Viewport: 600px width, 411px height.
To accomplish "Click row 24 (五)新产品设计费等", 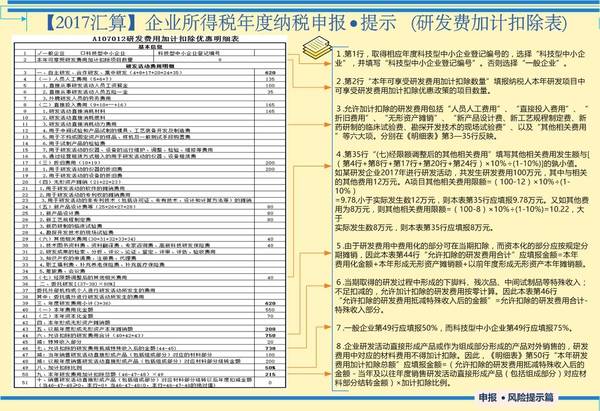I will click(150, 207).
